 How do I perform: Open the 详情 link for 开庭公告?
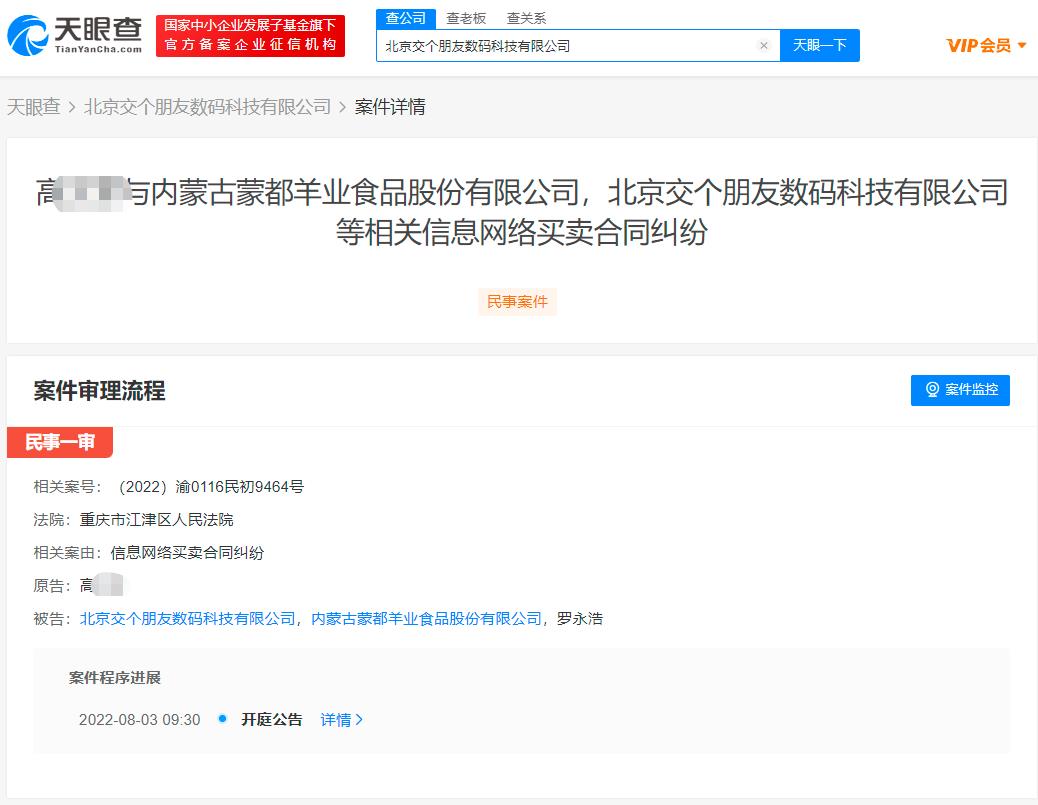[x=342, y=720]
